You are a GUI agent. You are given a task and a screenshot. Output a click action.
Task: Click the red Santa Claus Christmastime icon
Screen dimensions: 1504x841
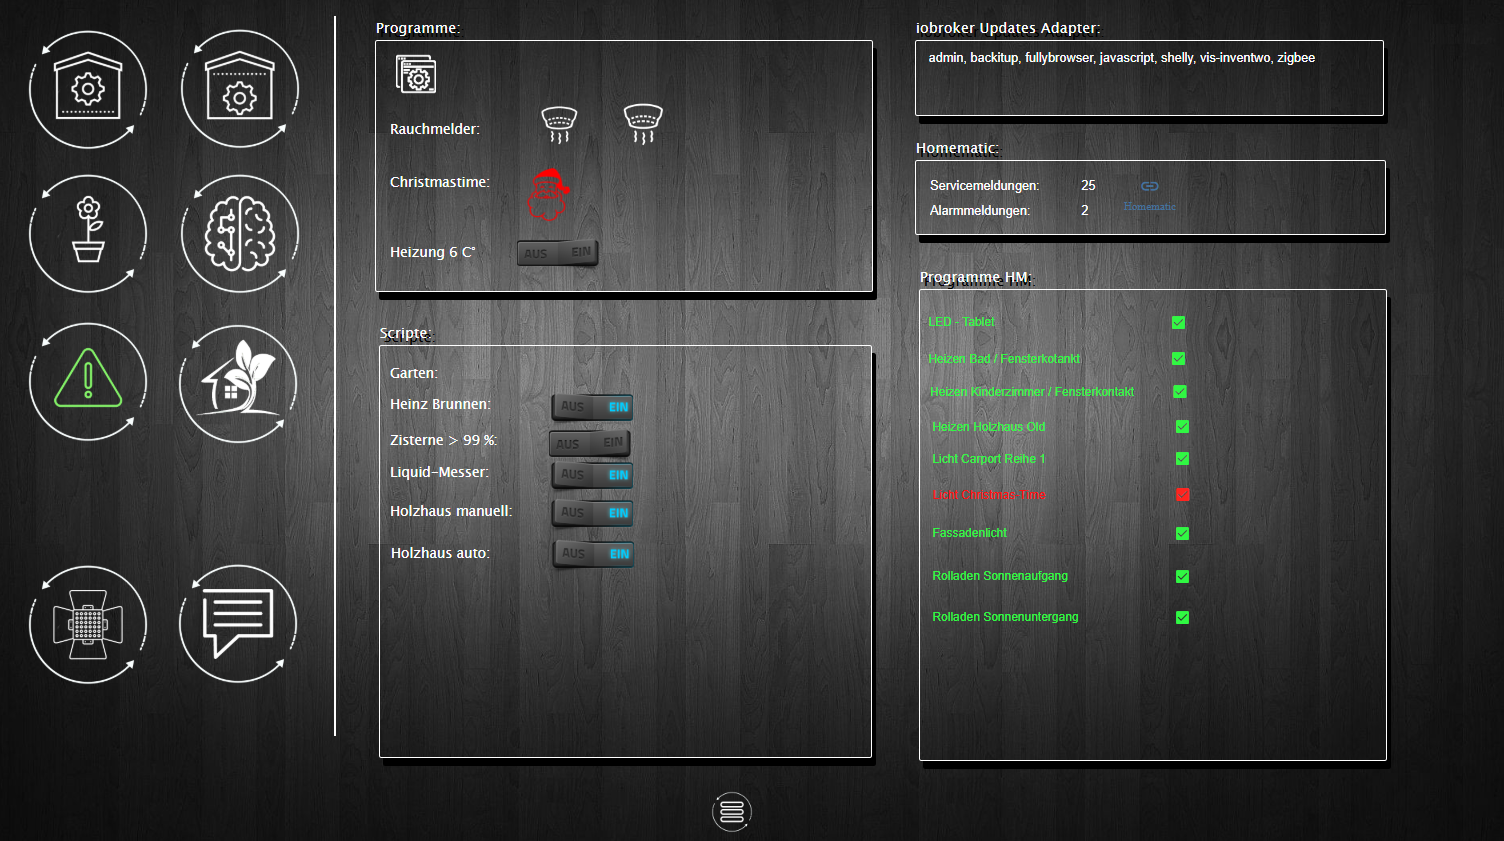coord(547,194)
